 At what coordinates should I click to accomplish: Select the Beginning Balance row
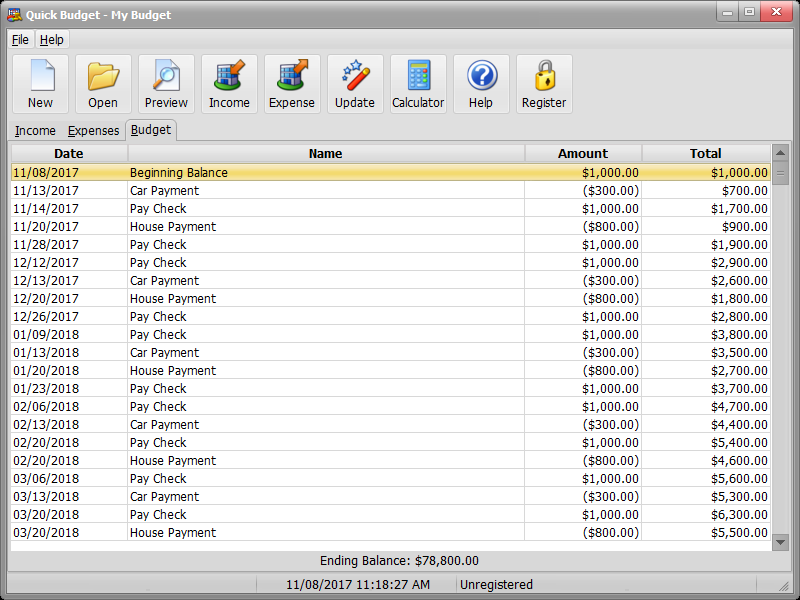point(390,172)
